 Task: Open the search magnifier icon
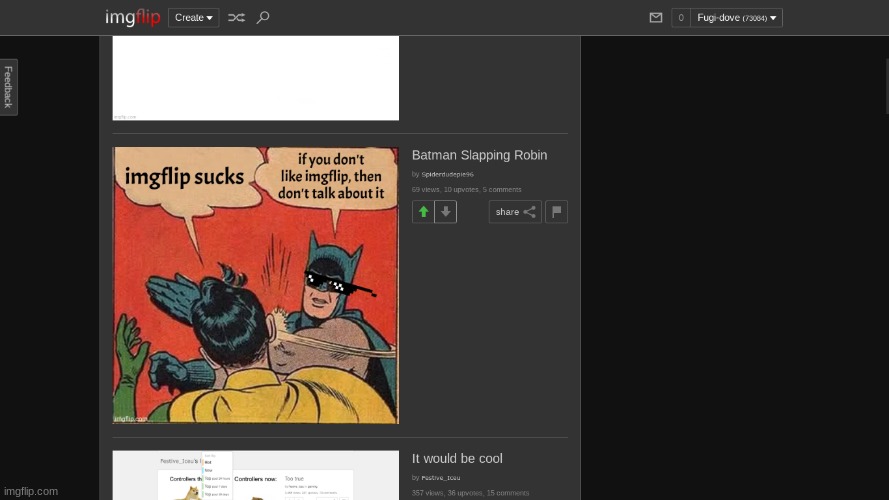pyautogui.click(x=263, y=18)
